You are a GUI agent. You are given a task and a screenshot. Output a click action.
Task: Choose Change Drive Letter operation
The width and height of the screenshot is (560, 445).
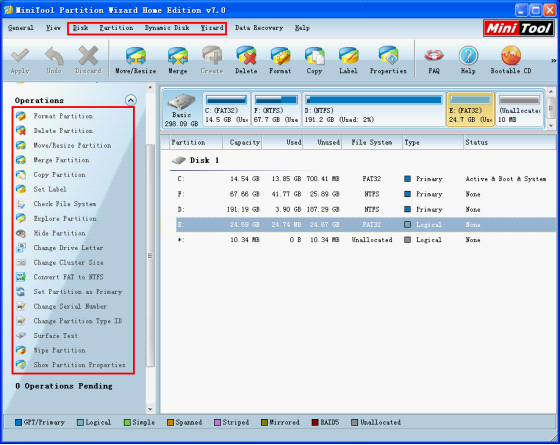pos(68,248)
